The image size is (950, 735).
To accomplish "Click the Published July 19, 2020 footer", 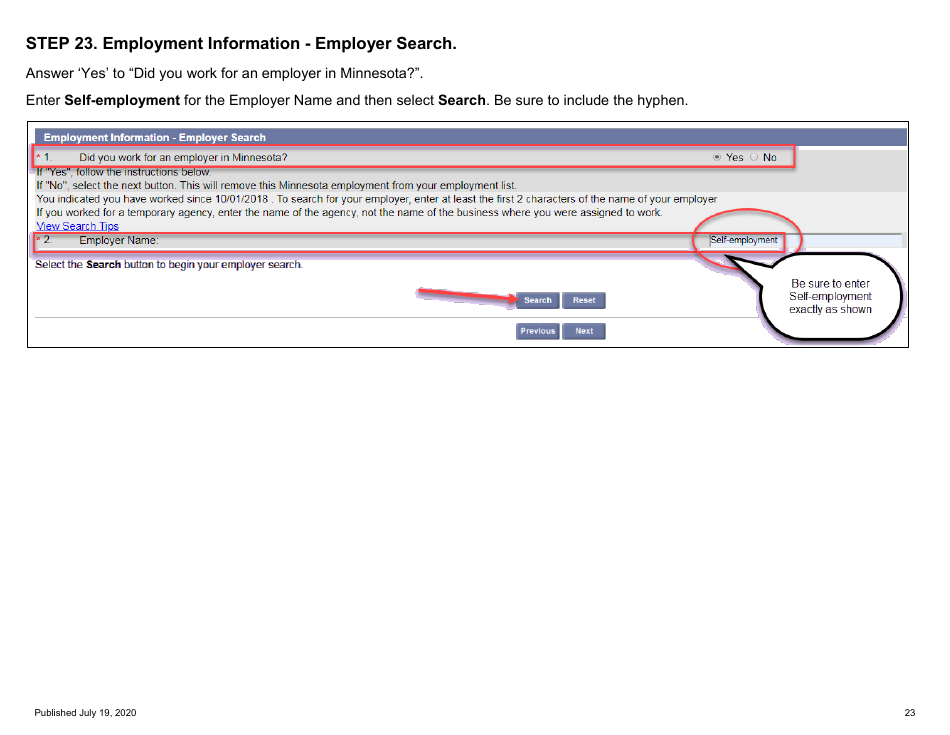I will point(84,712).
